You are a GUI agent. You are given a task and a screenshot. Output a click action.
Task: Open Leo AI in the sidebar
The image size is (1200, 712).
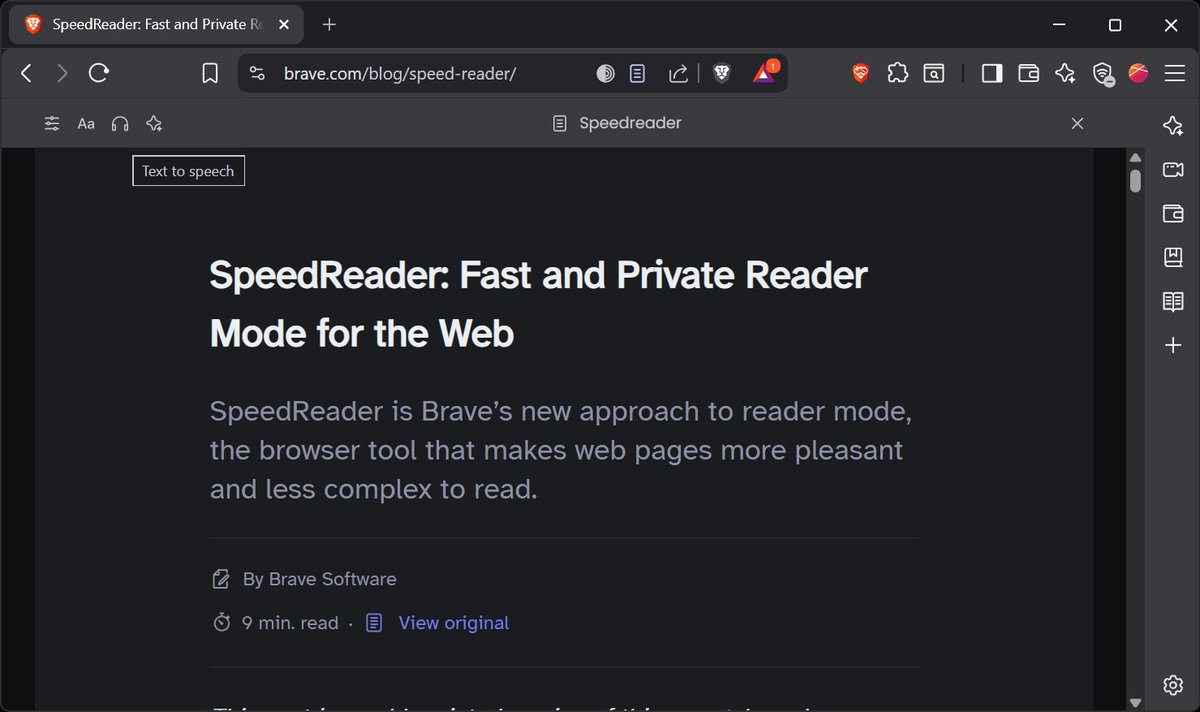point(1173,125)
